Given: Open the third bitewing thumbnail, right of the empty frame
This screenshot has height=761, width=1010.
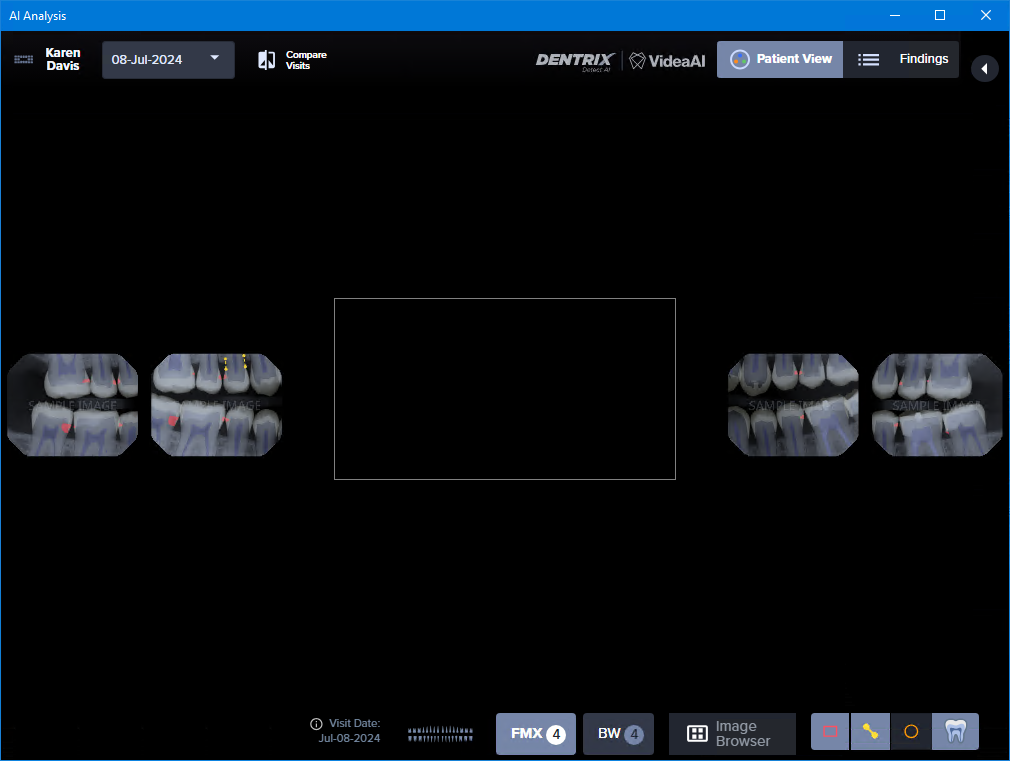Looking at the screenshot, I should [x=793, y=405].
